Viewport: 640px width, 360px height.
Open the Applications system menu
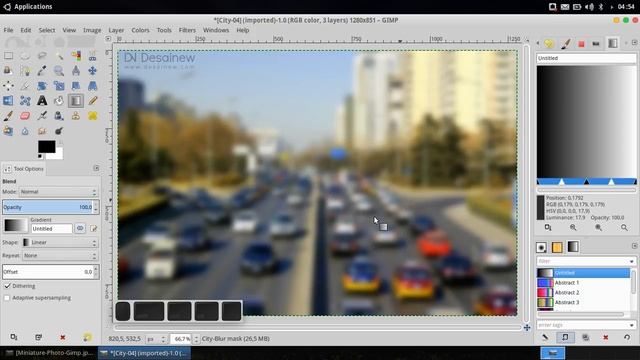28,7
